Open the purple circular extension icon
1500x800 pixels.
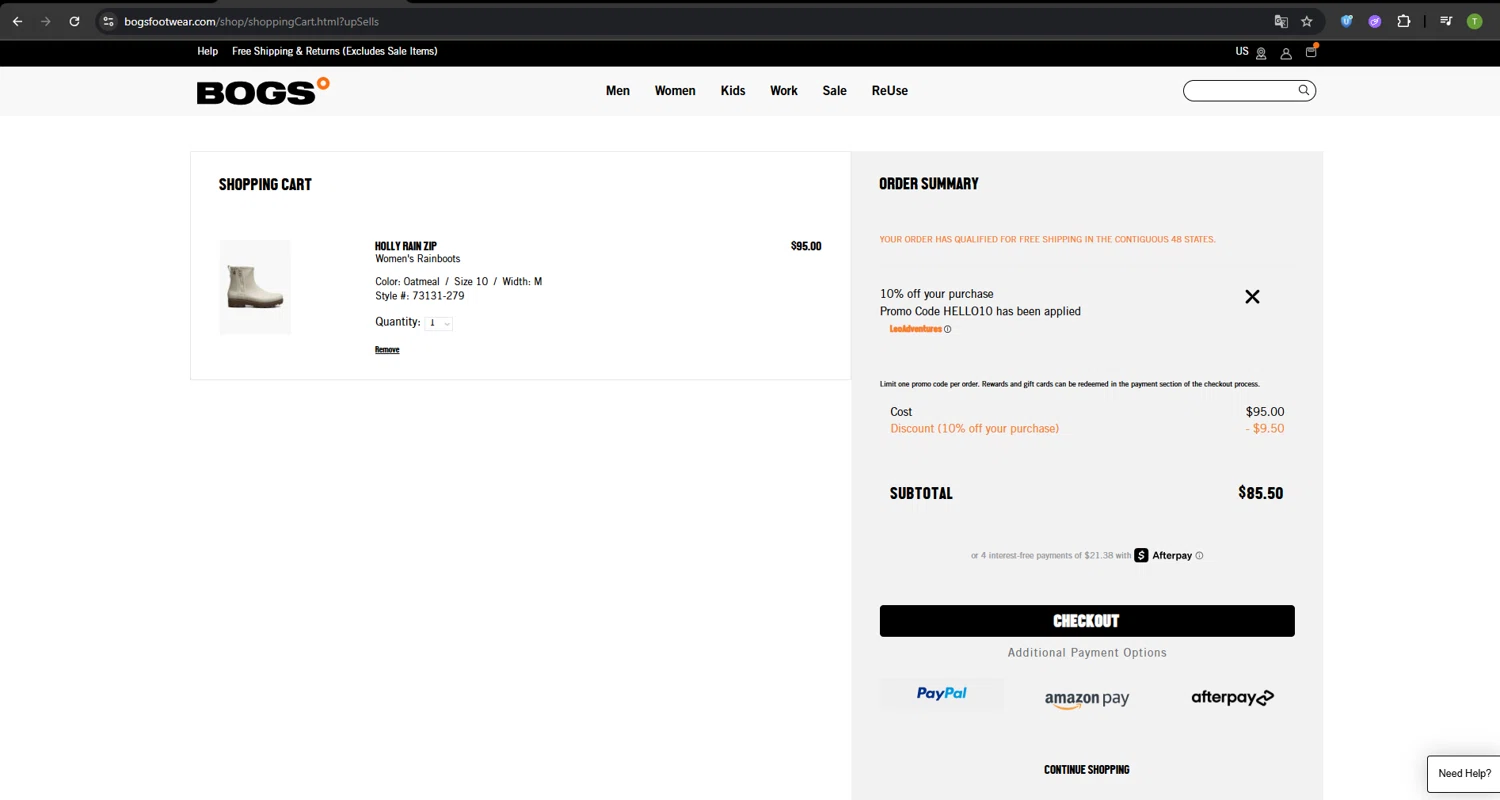[1375, 21]
